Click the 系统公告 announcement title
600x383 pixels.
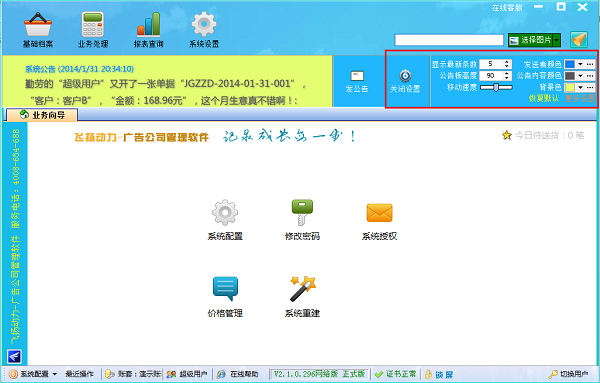(79, 69)
